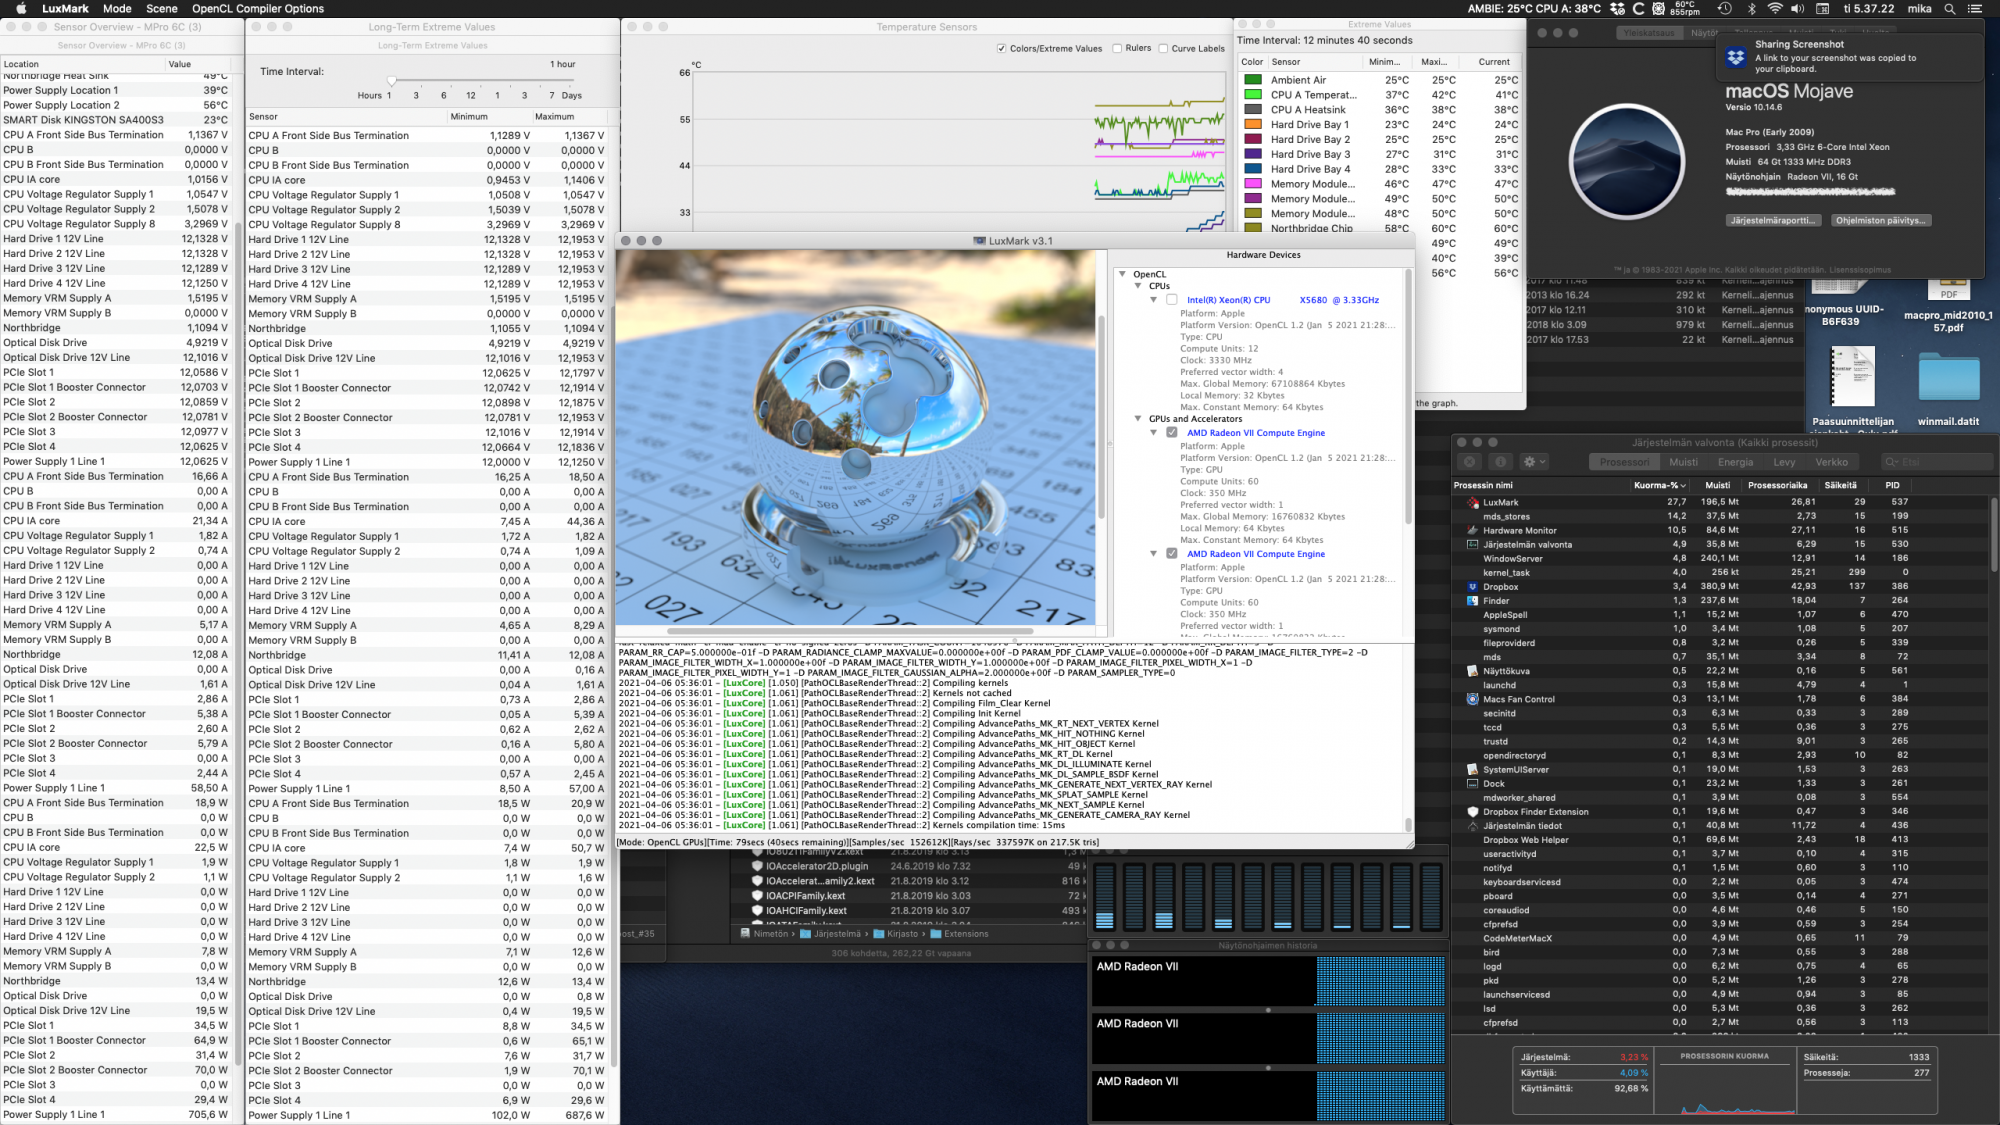2000x1125 pixels.
Task: Adjust the Time Interval slider in Long-Term Extreme Values
Action: coord(392,81)
